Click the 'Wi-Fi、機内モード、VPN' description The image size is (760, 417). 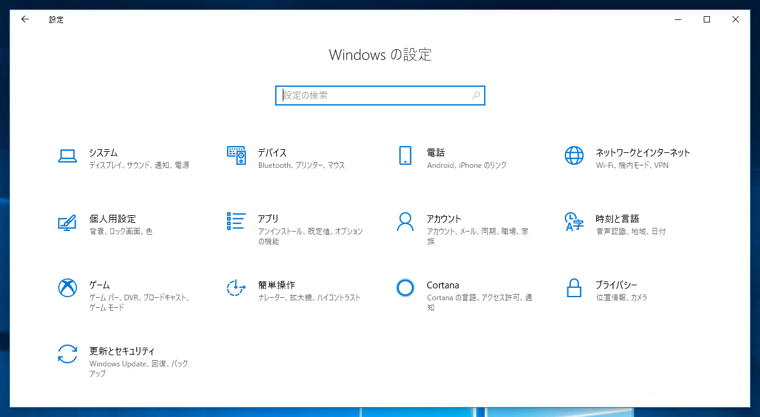(x=632, y=165)
